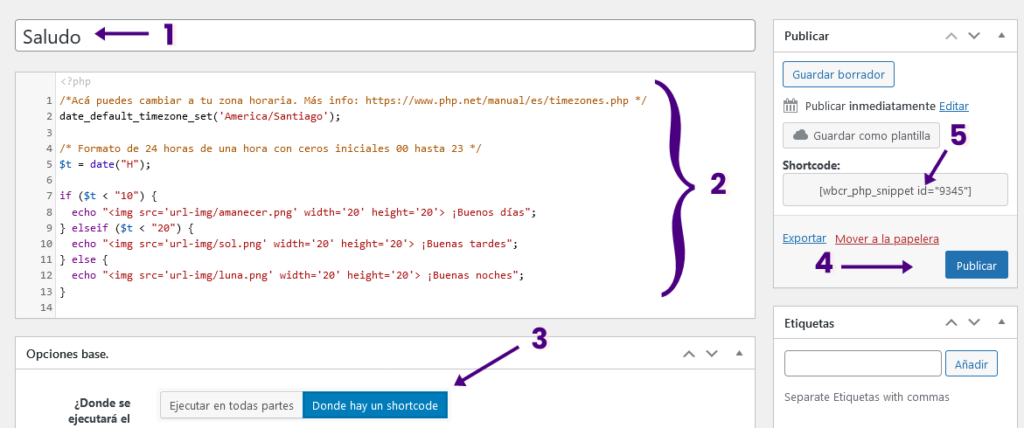
Task: Move Etiquetas panel up with arrow
Action: 951,323
